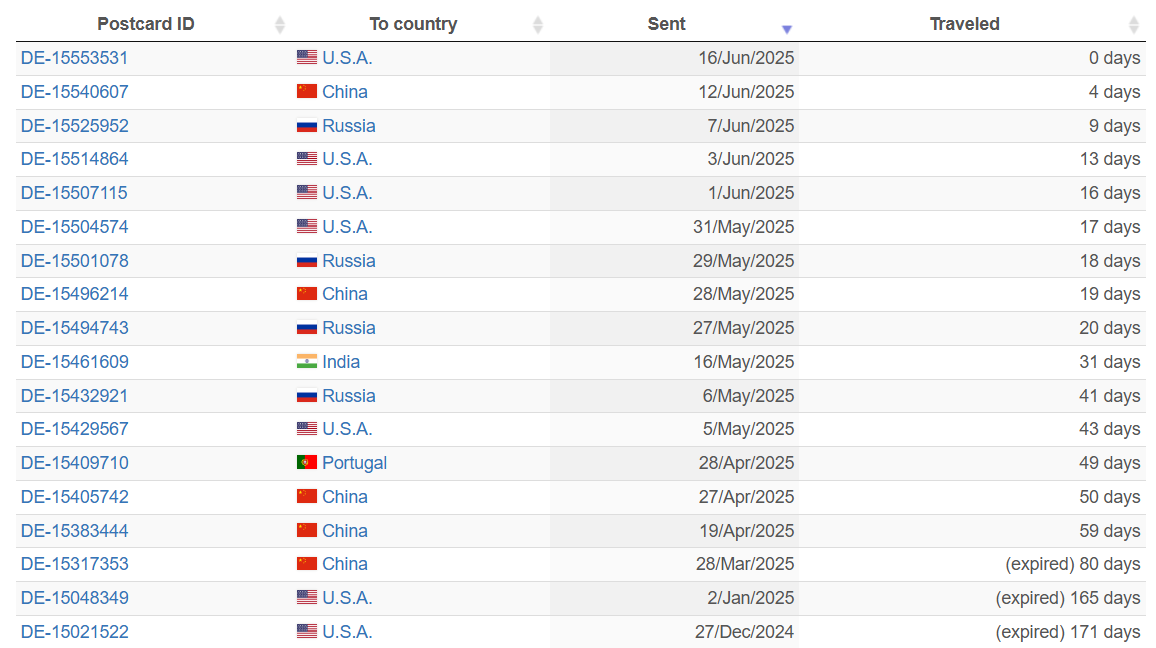Open postcard DE-15461609
The width and height of the screenshot is (1156, 648).
point(74,361)
